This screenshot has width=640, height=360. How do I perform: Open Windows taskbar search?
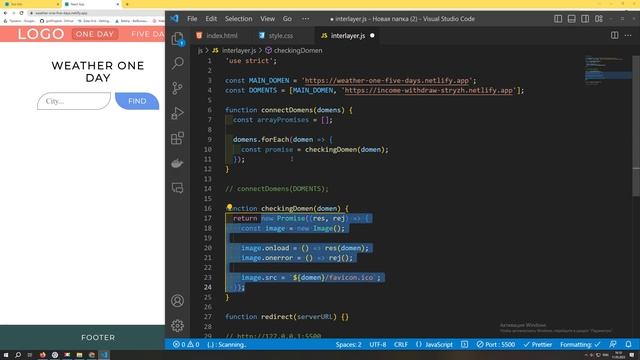18,355
